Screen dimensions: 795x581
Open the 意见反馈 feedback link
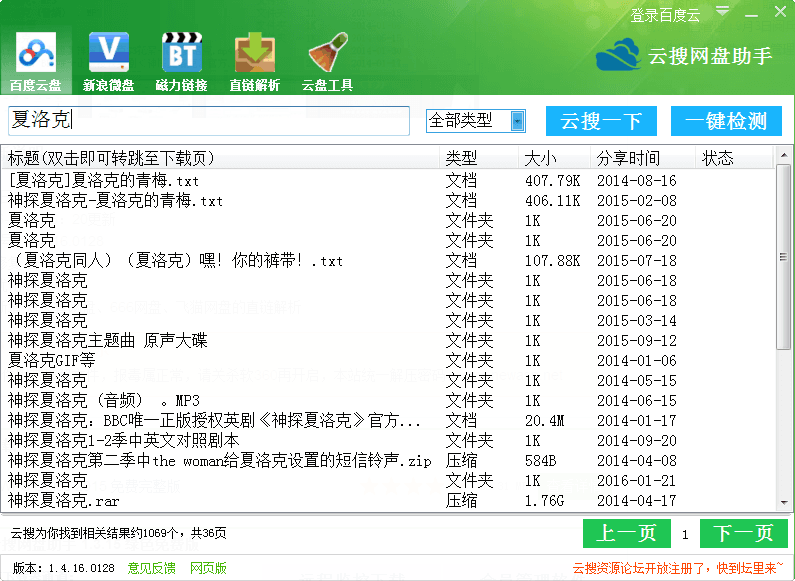coord(152,568)
